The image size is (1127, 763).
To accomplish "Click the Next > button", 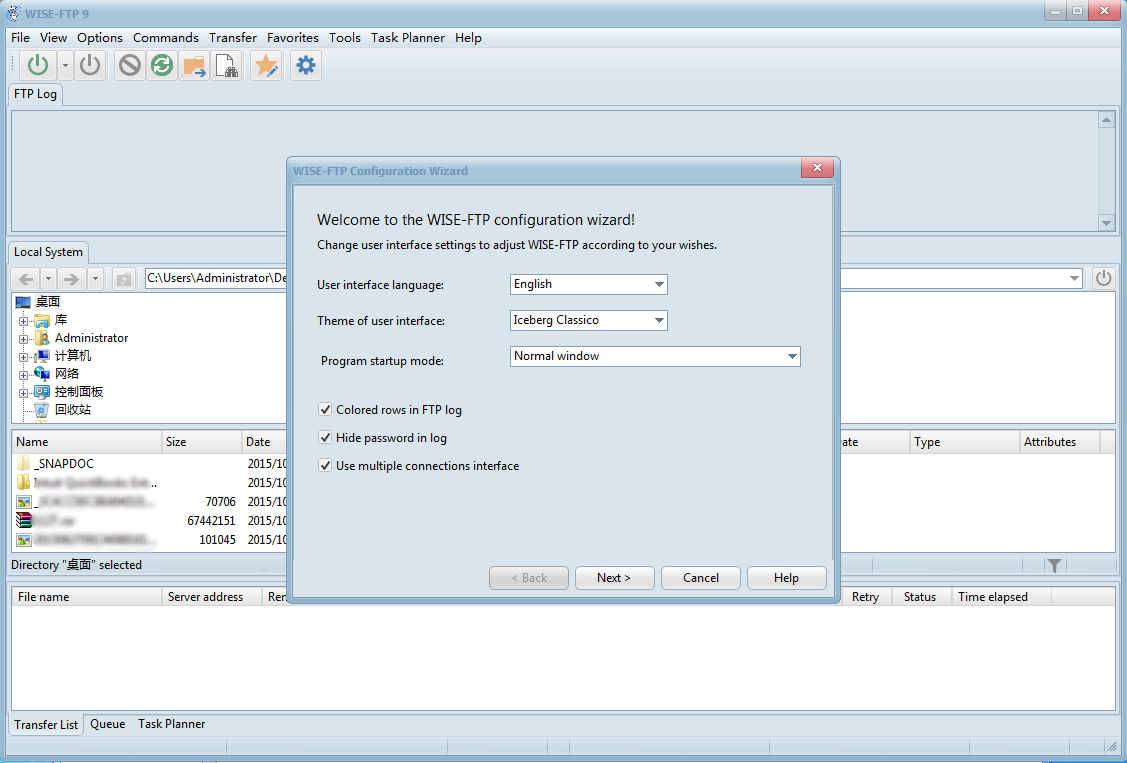I will pyautogui.click(x=615, y=578).
